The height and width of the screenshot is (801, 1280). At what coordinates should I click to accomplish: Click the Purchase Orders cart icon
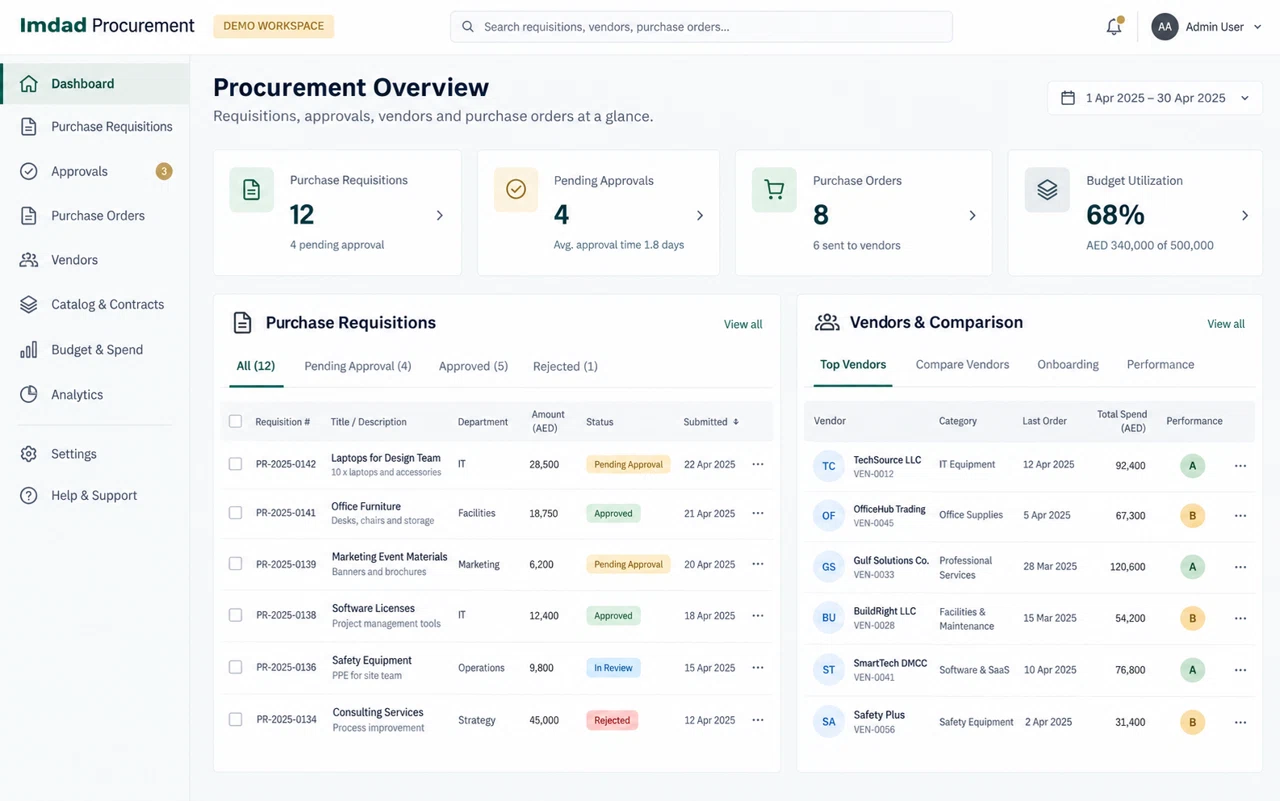tap(774, 190)
